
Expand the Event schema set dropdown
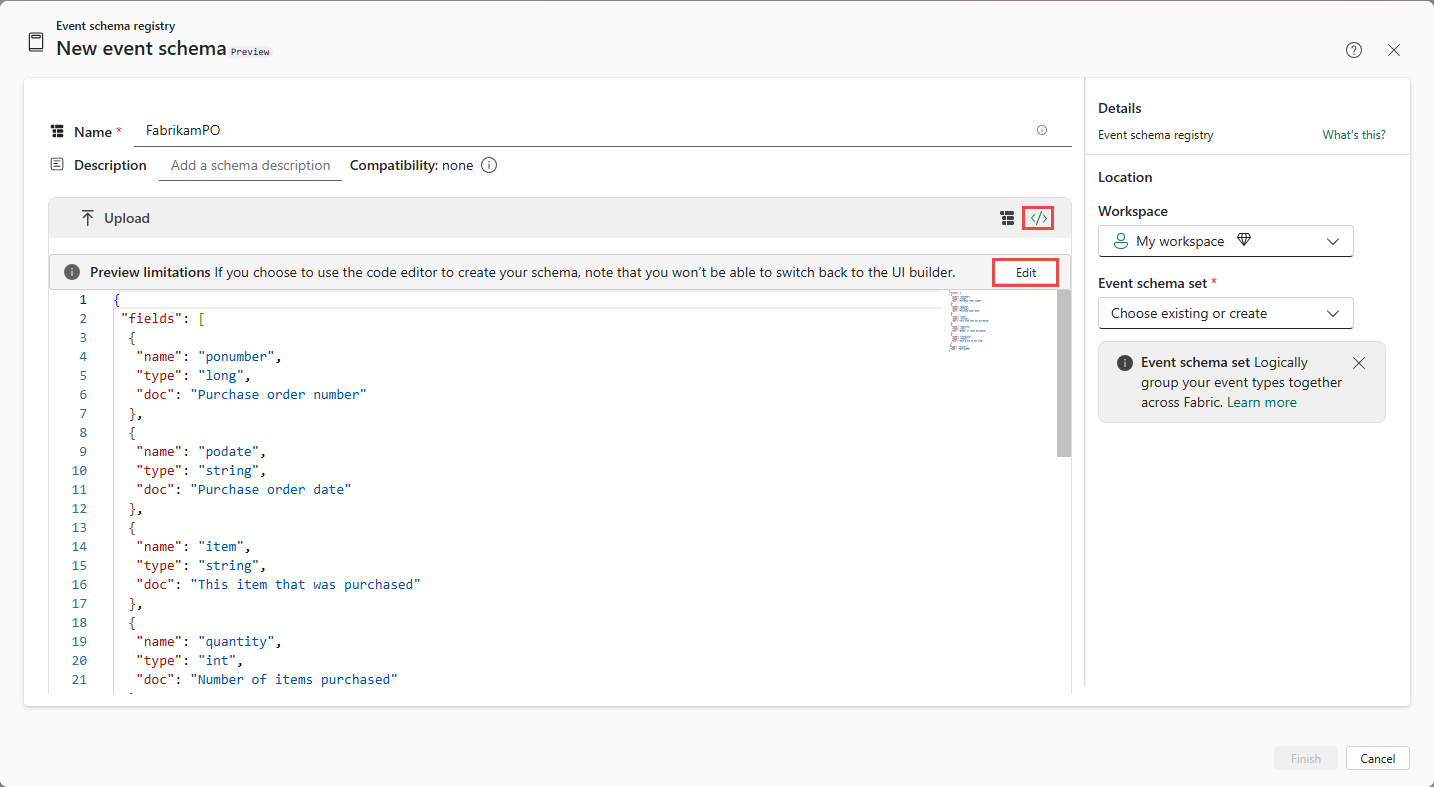click(x=1331, y=313)
